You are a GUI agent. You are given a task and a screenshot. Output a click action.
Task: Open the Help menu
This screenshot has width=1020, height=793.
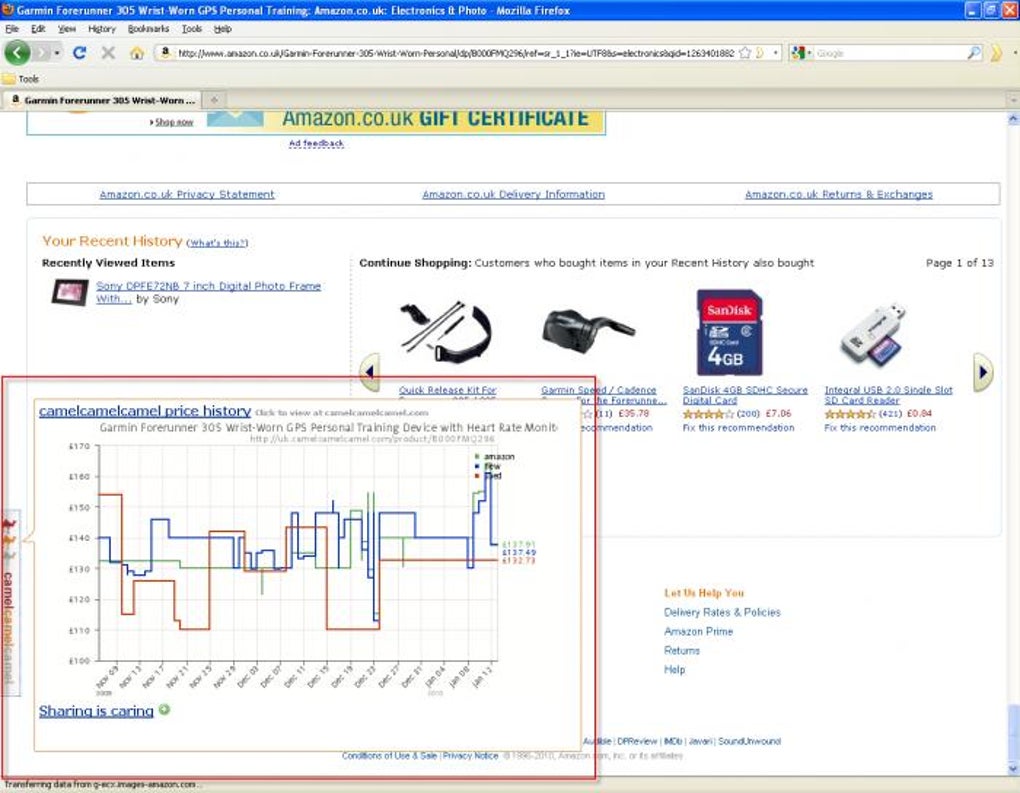pyautogui.click(x=222, y=29)
